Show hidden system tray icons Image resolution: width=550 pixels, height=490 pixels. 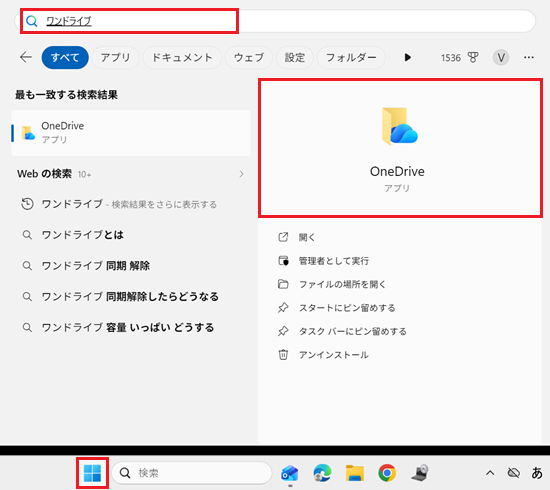490,473
